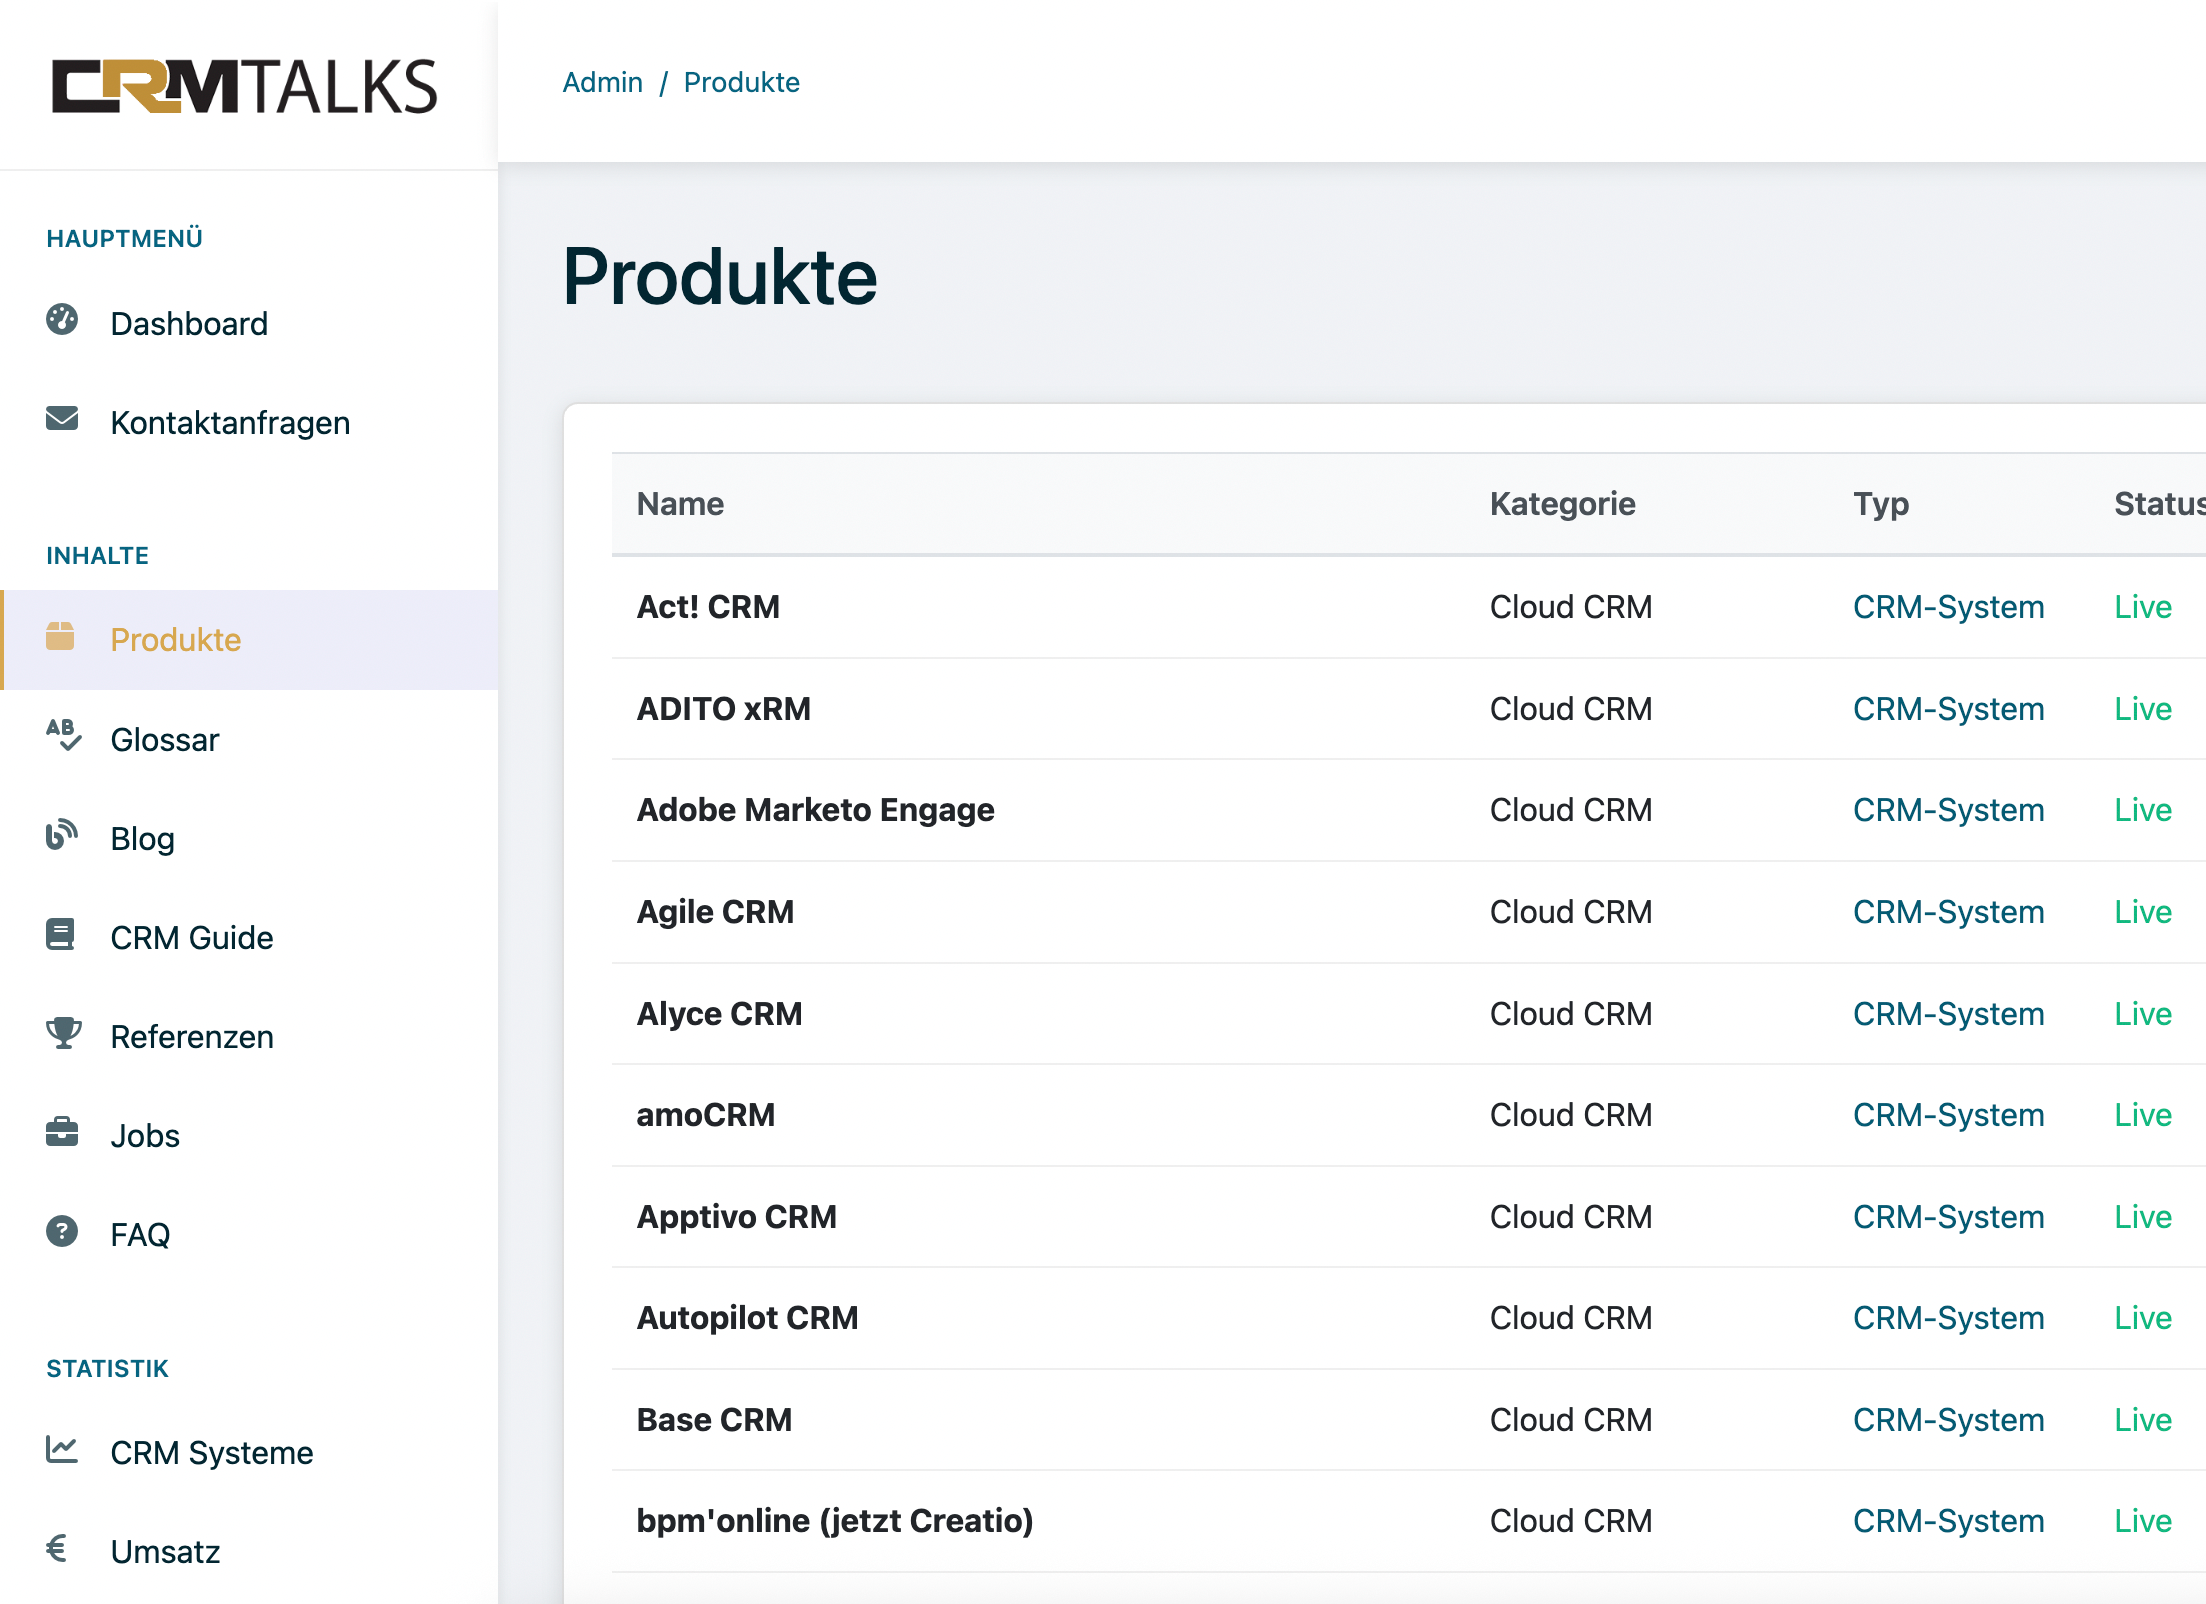2206x1604 pixels.
Task: Select the Autopilot CRM product name
Action: pos(748,1318)
